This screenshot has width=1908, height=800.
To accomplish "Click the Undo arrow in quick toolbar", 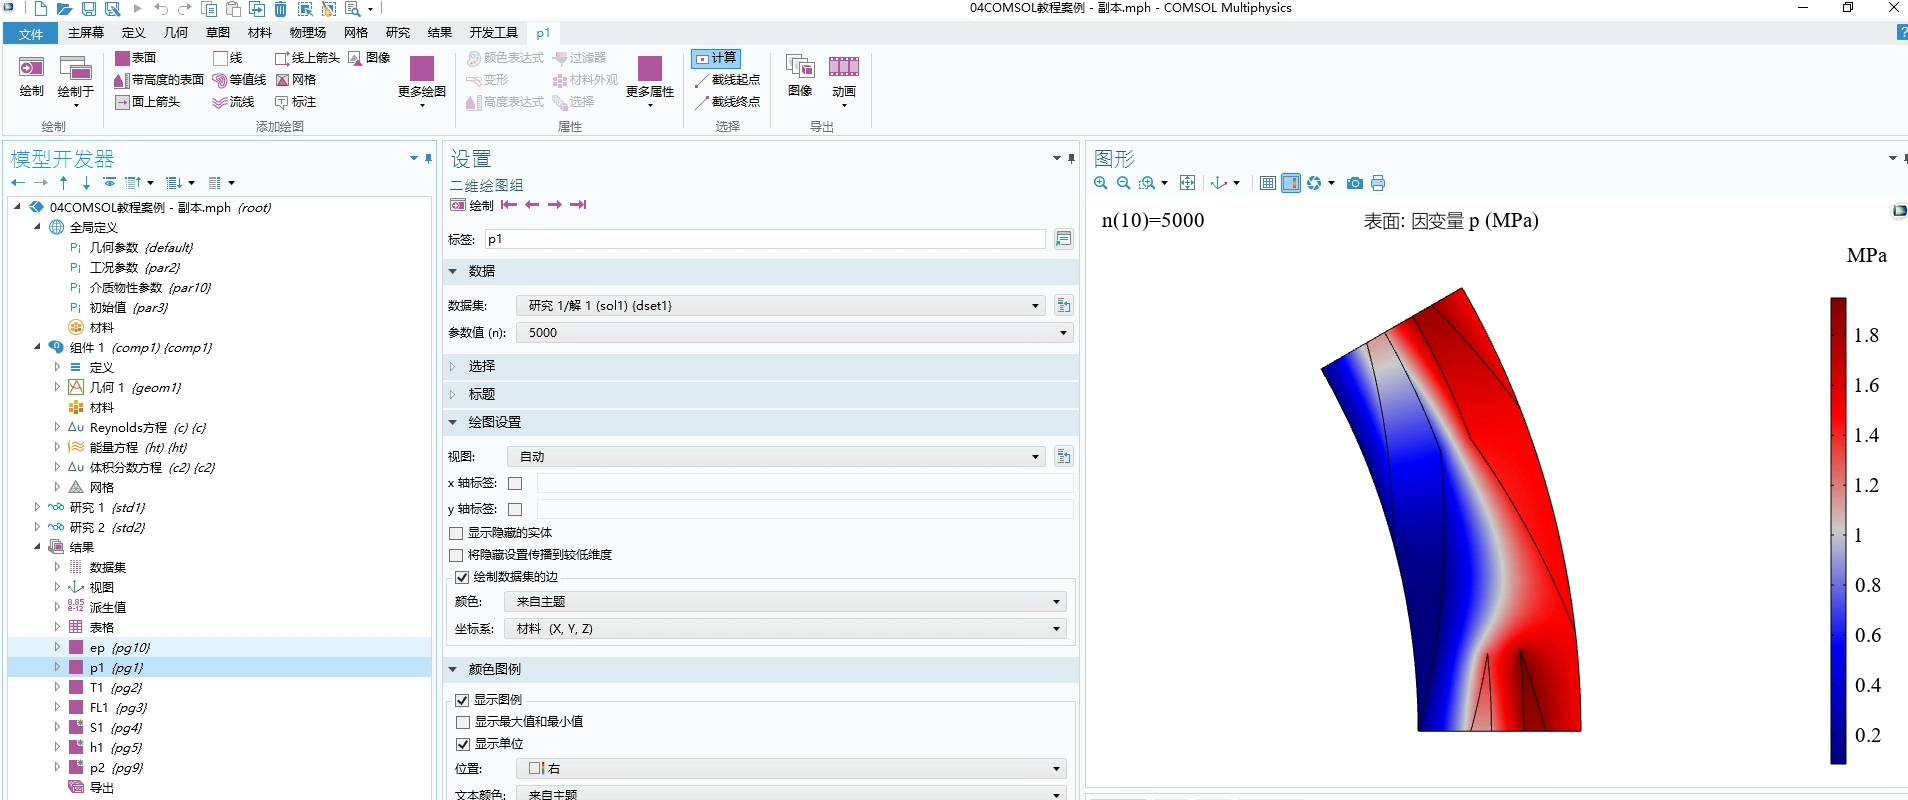I will [x=161, y=9].
